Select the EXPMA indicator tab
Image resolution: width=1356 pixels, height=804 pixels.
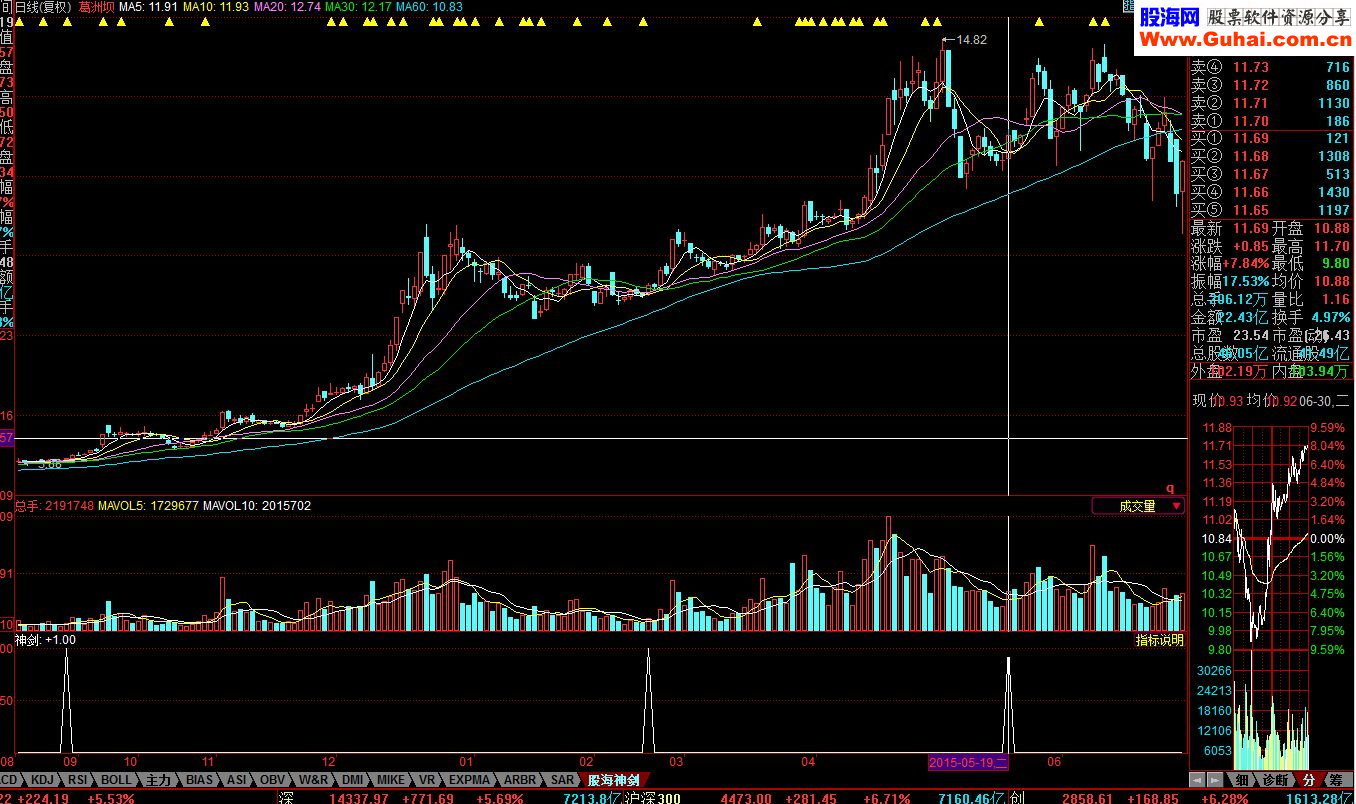click(x=470, y=779)
